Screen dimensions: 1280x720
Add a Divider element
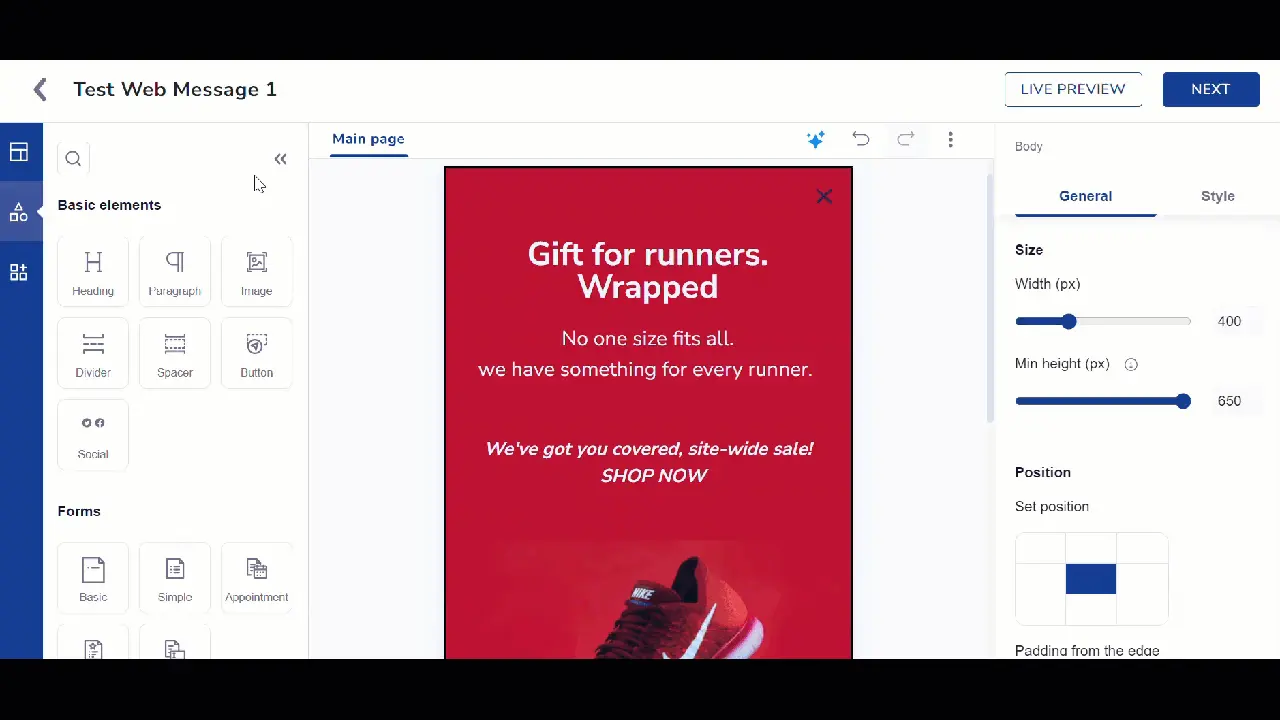[x=93, y=354]
